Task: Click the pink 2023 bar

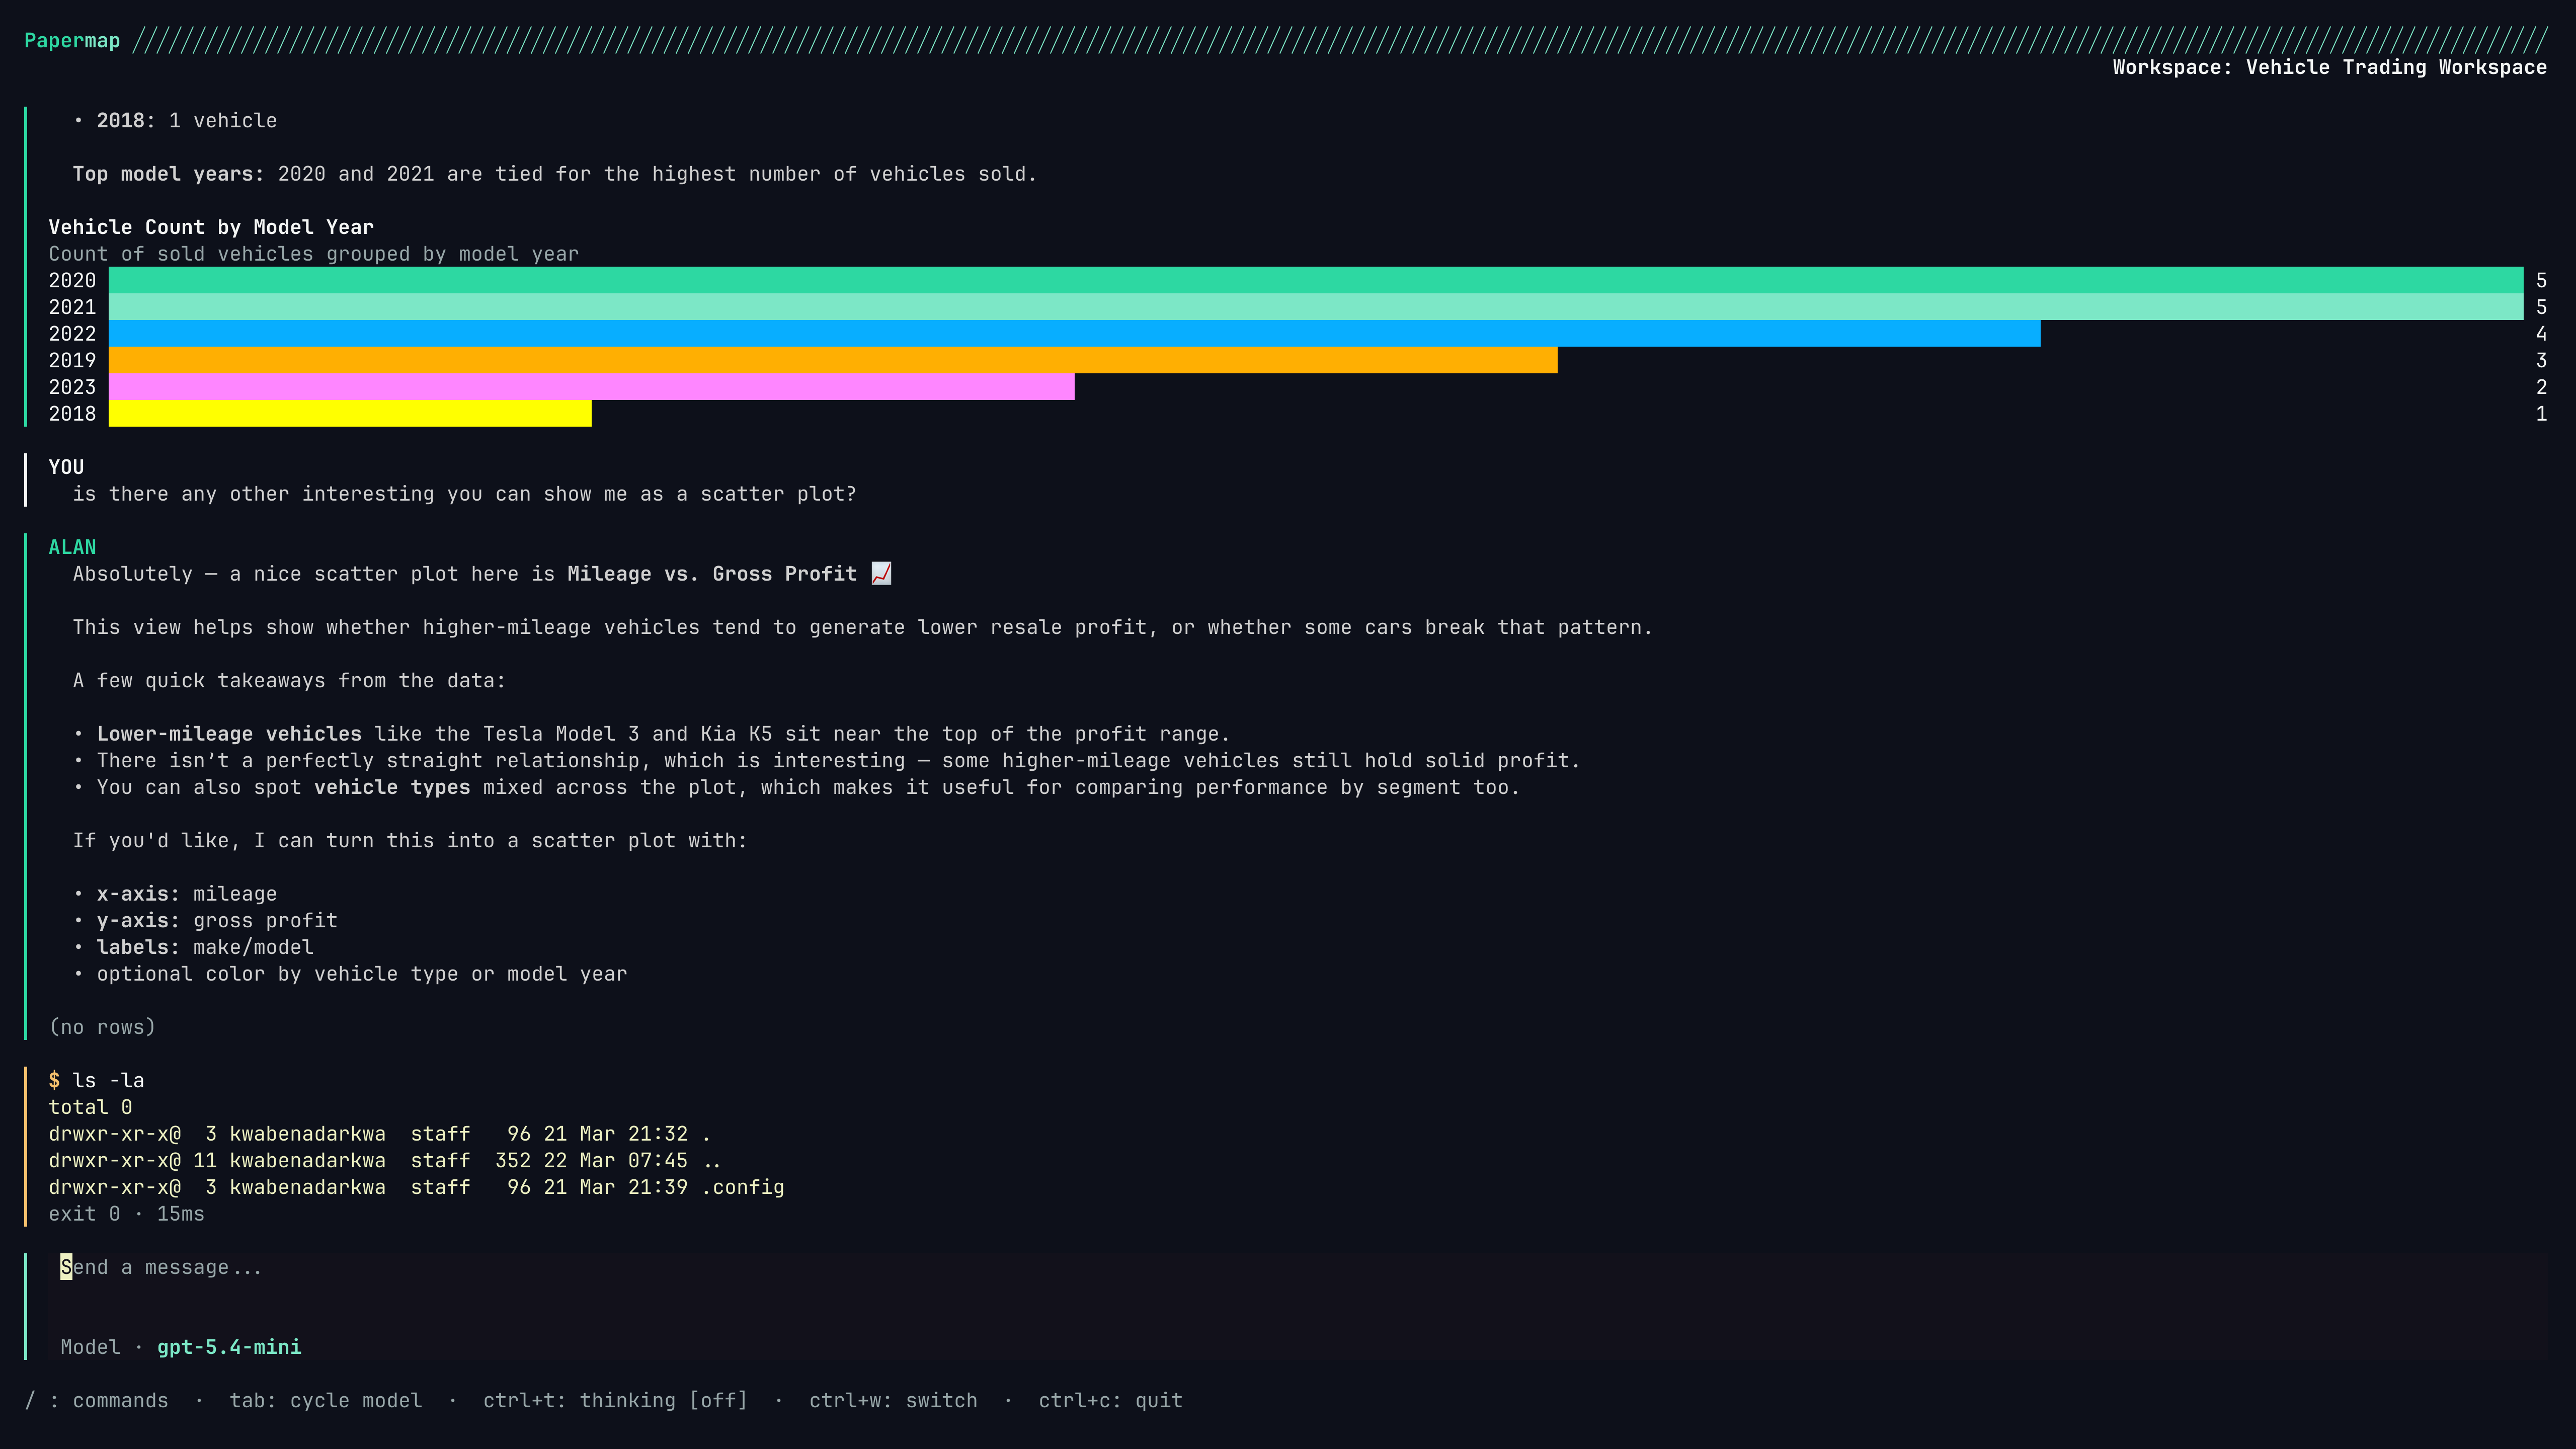Action: click(591, 387)
